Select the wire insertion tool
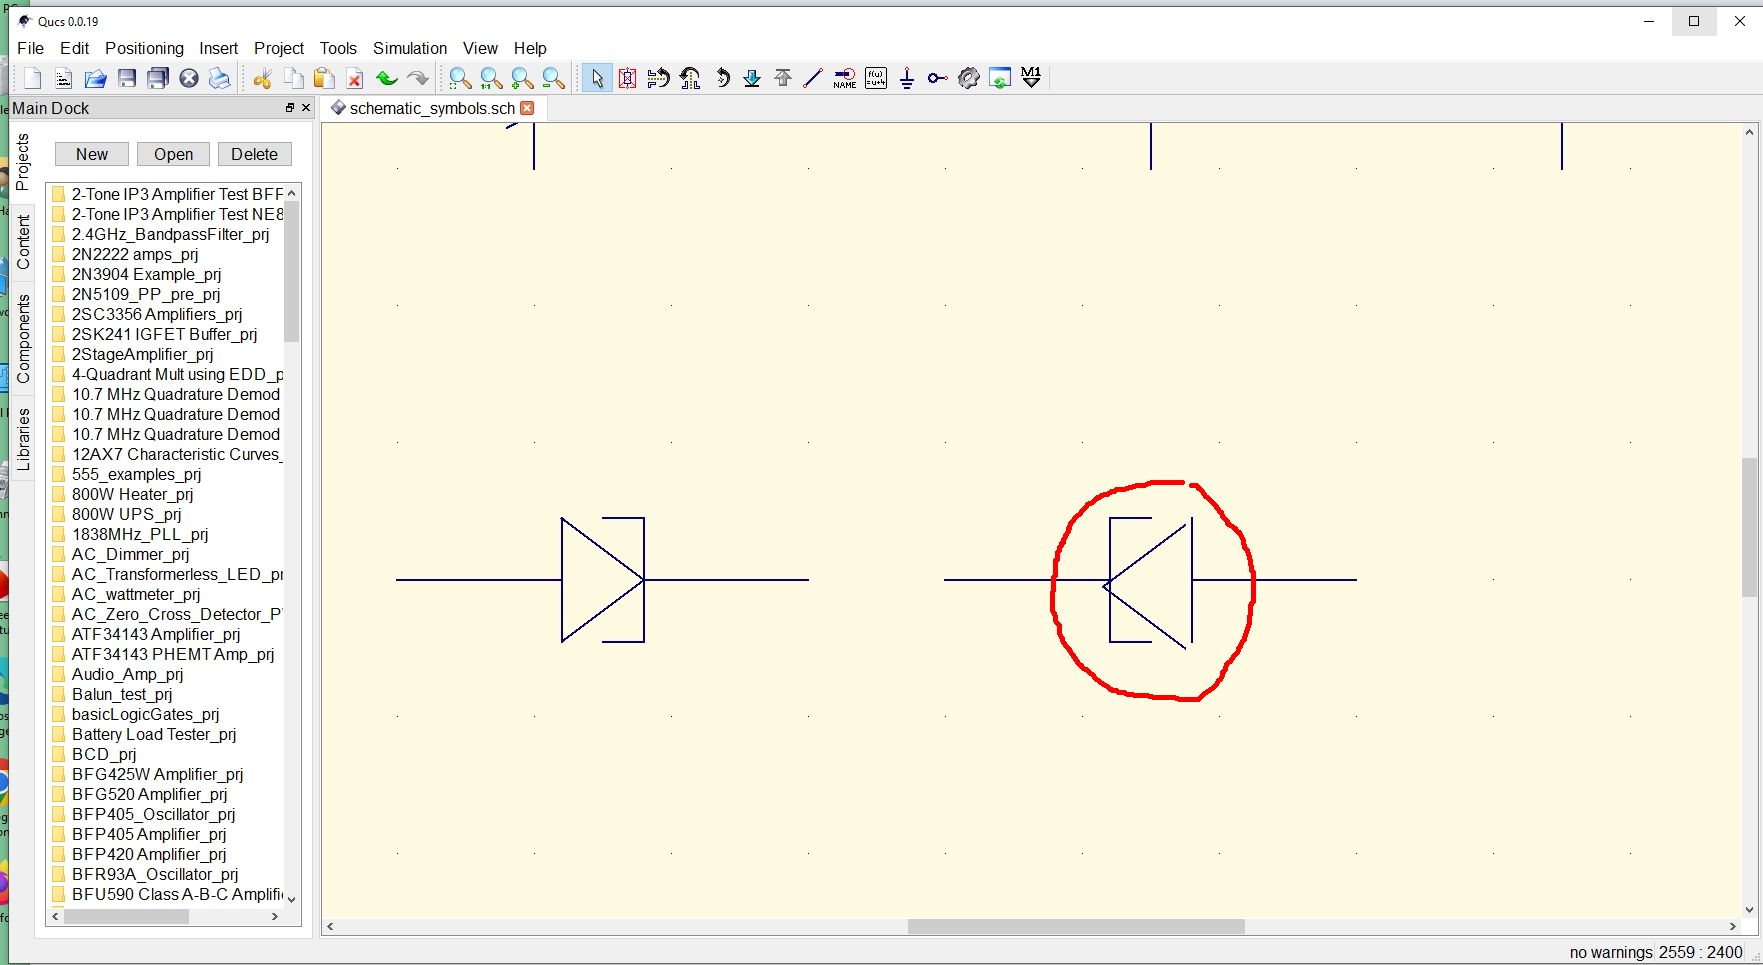The width and height of the screenshot is (1763, 965). (813, 78)
